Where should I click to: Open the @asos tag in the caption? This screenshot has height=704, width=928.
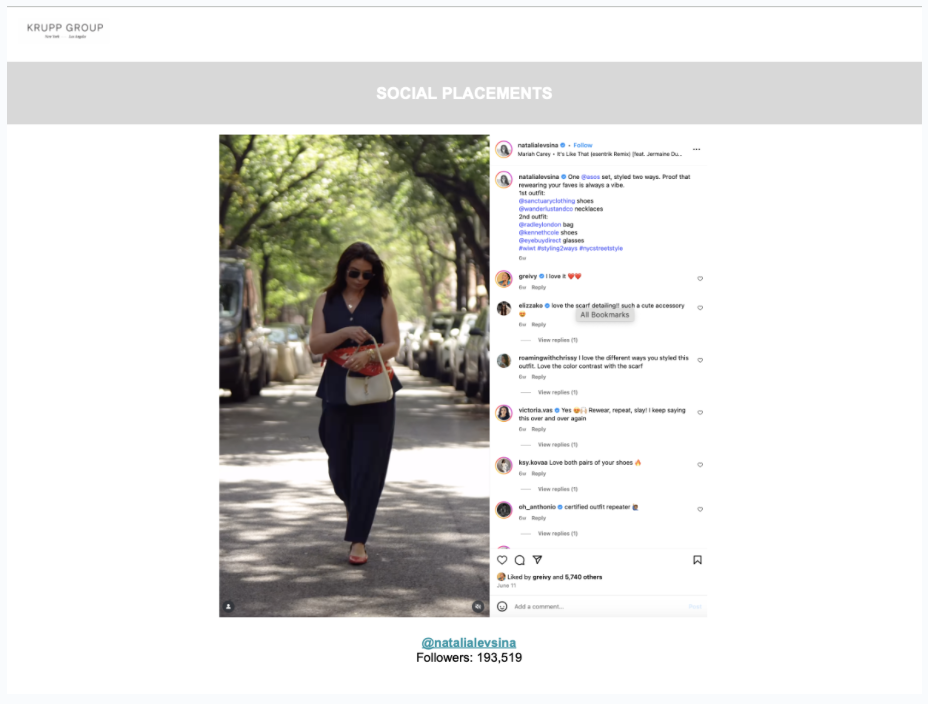591,176
